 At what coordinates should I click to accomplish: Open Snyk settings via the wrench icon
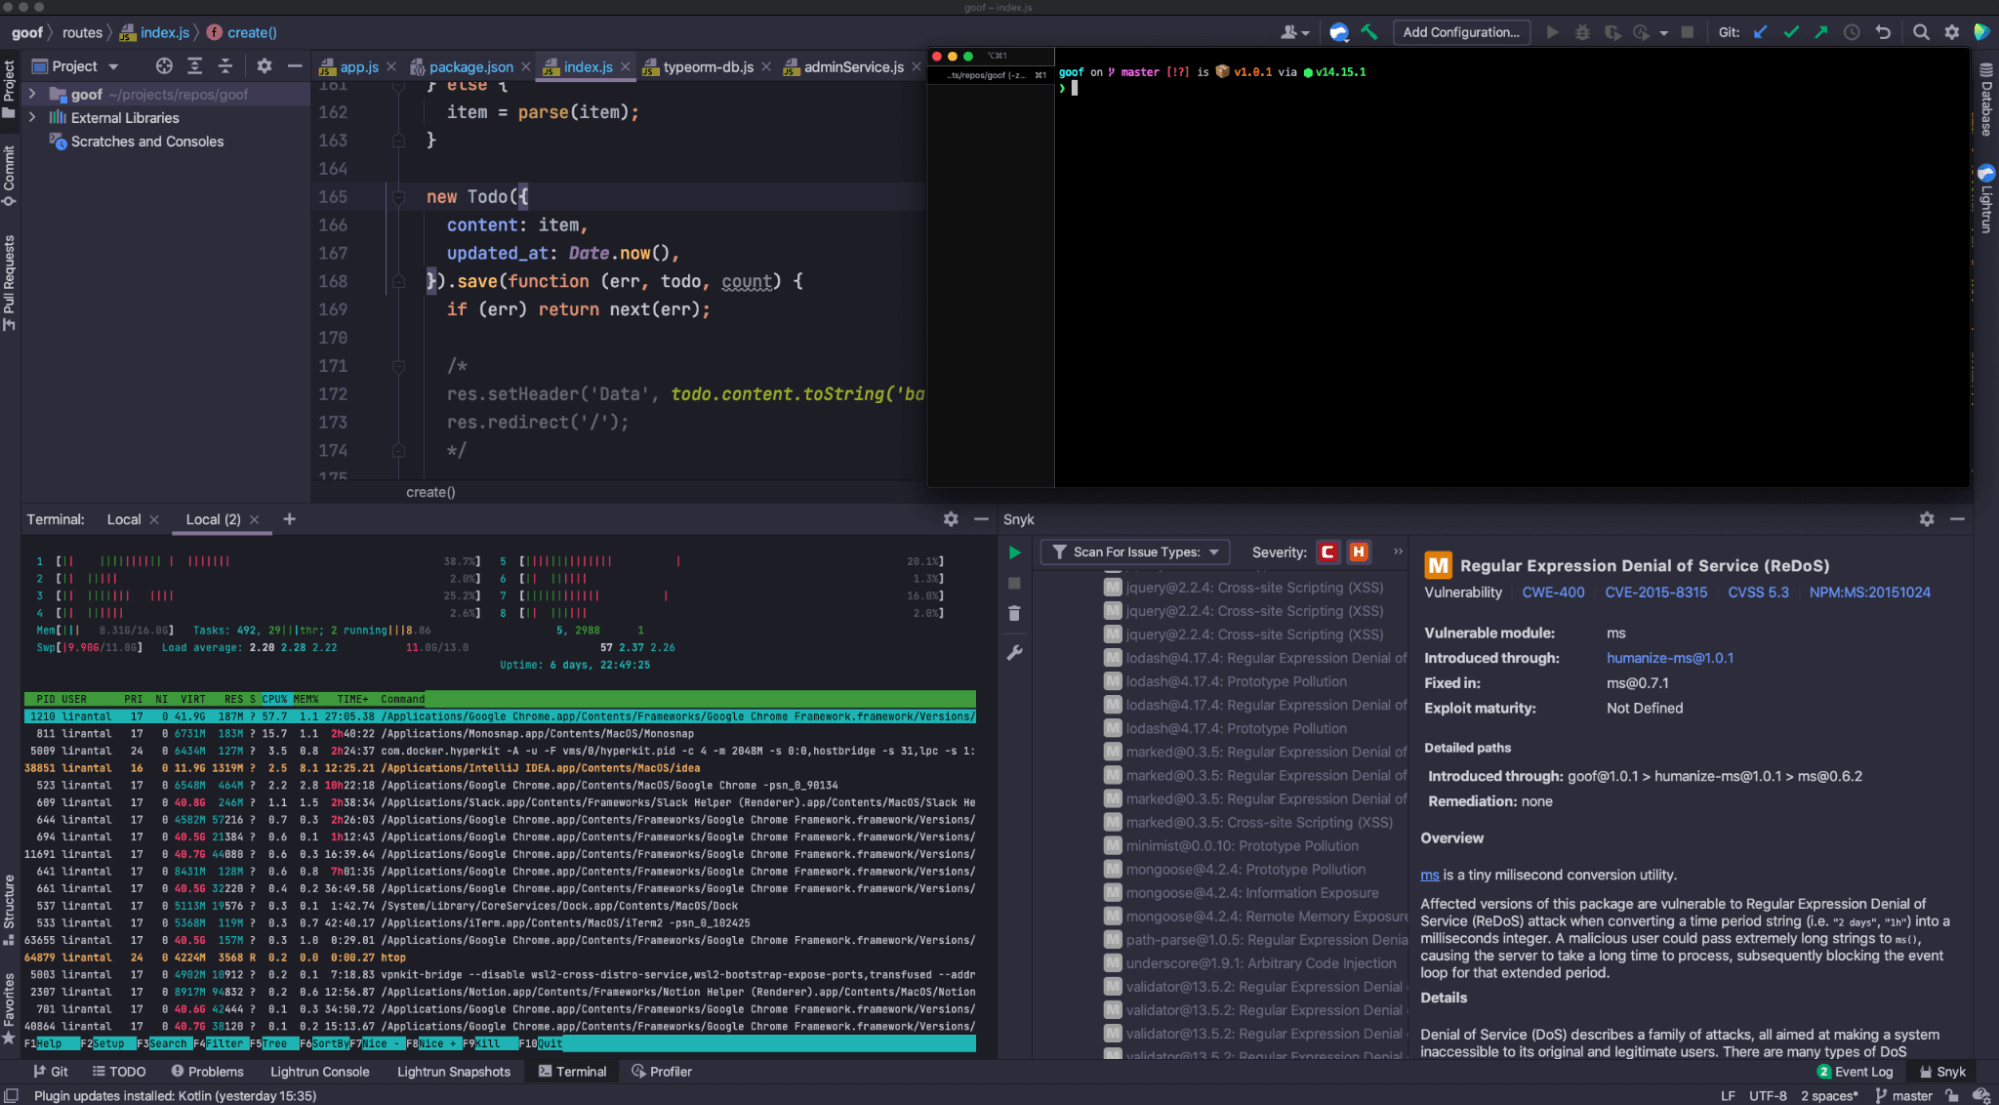(x=1014, y=652)
